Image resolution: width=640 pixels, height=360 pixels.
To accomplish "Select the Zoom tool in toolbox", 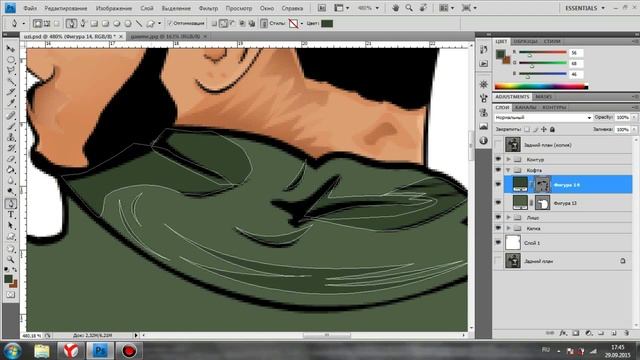I will point(11,259).
